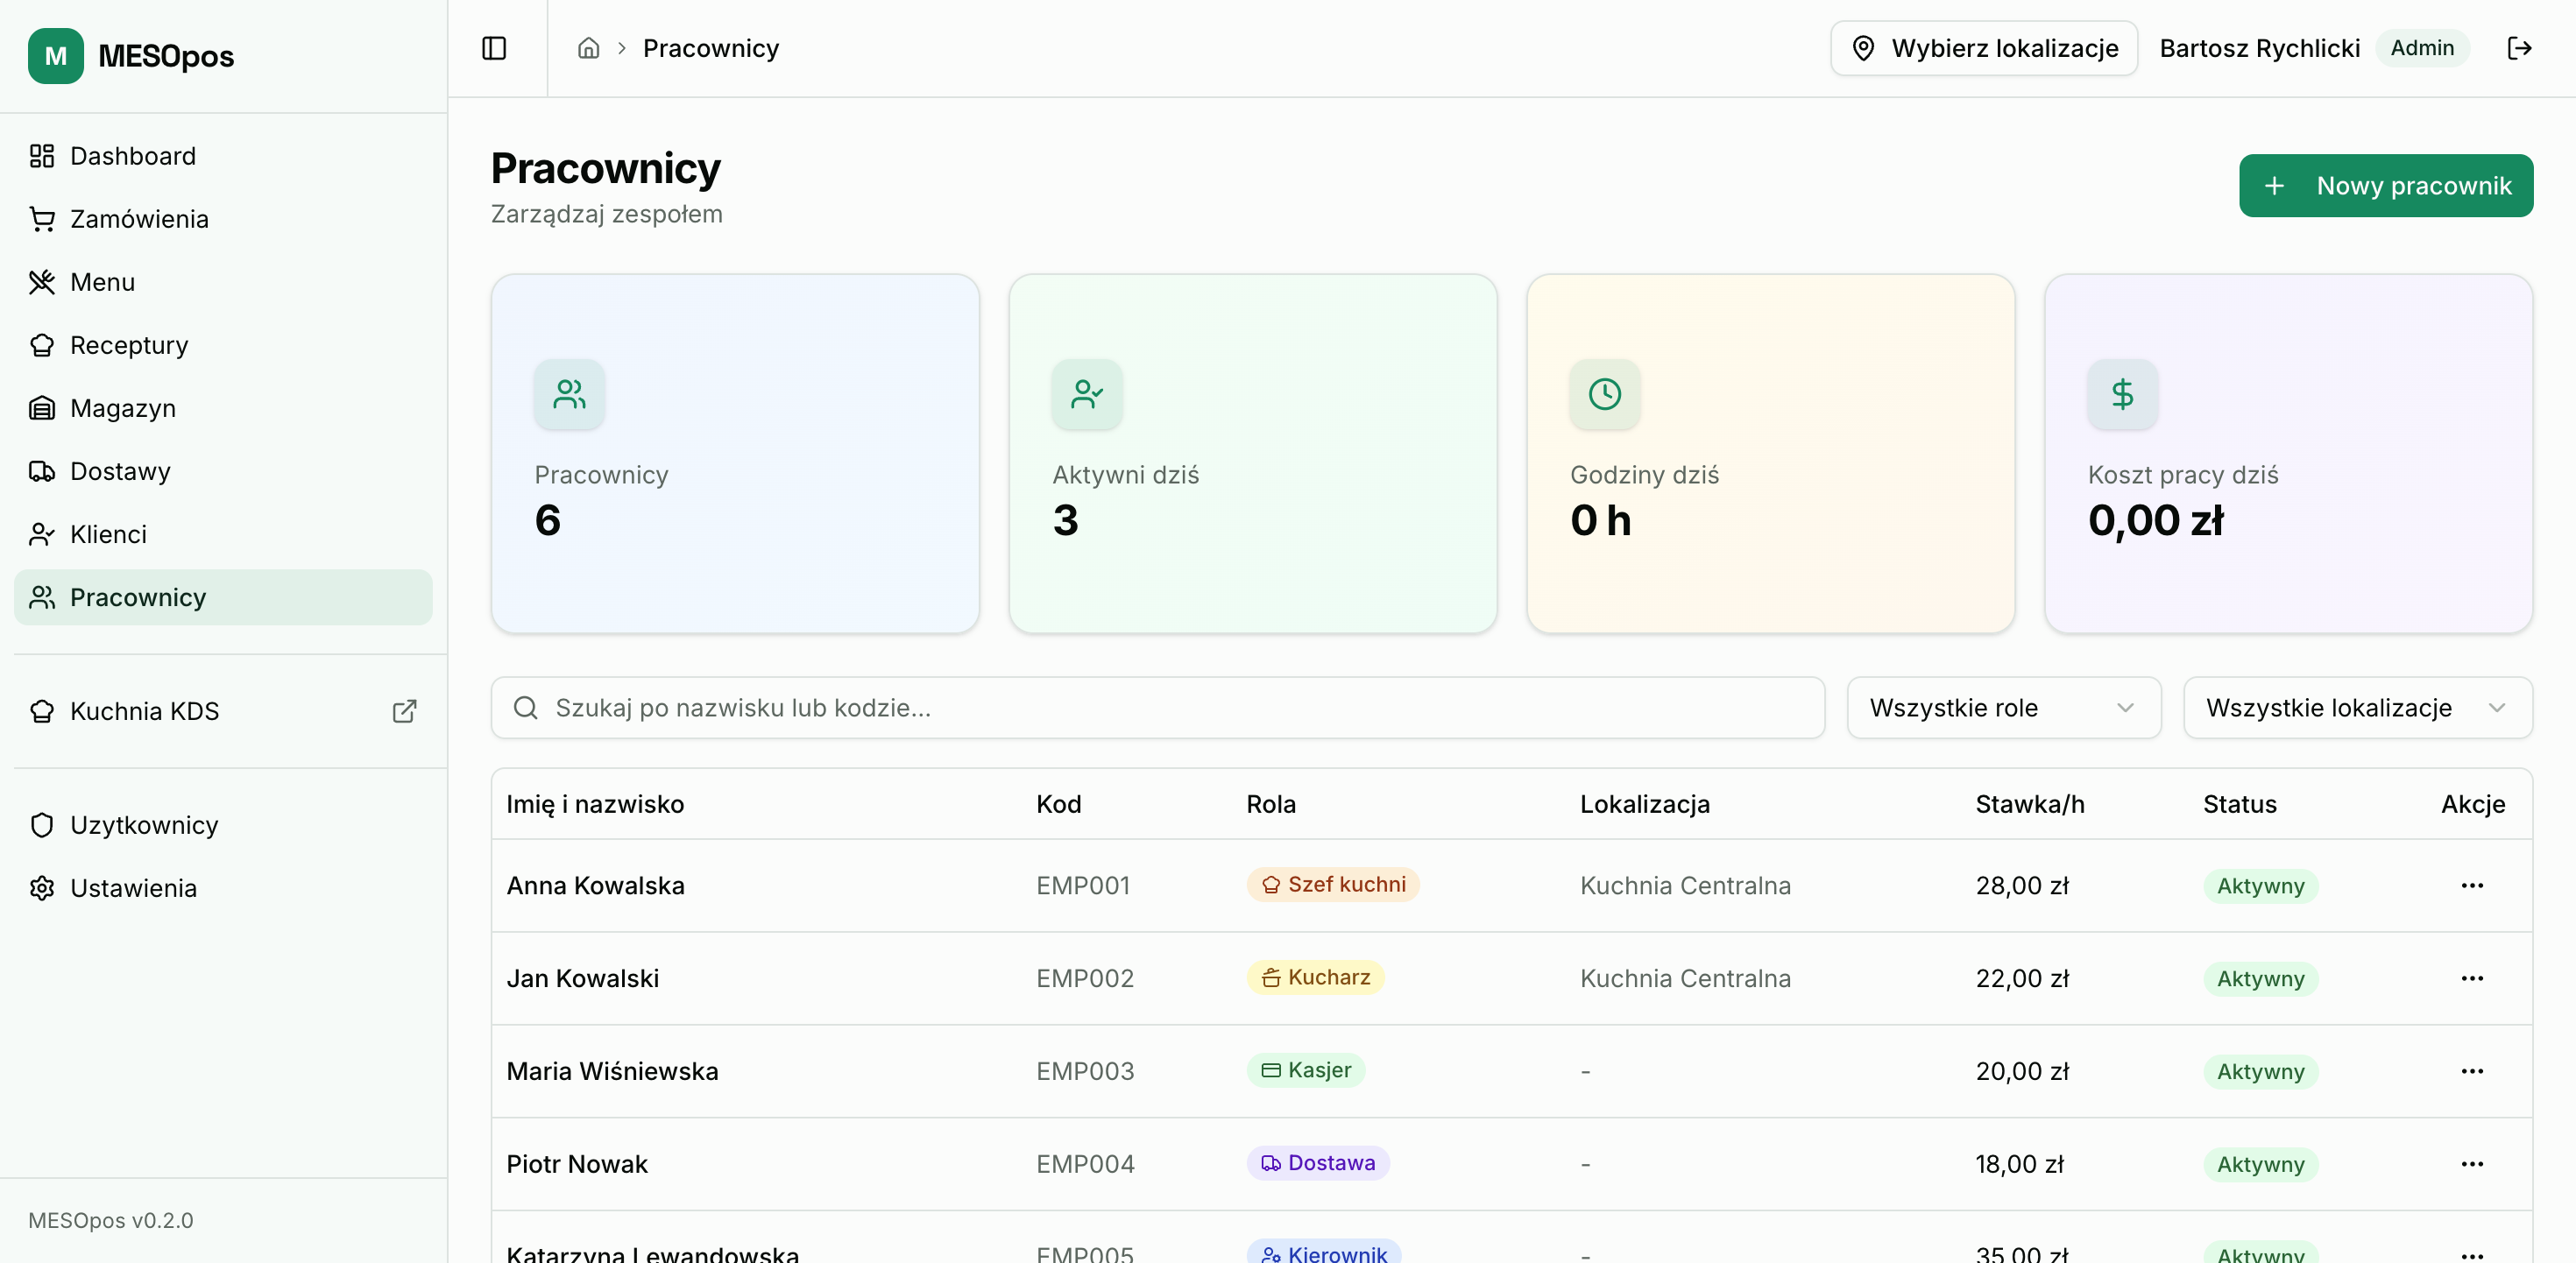Click the Szef kuchni role badge
The image size is (2576, 1263).
[1332, 885]
